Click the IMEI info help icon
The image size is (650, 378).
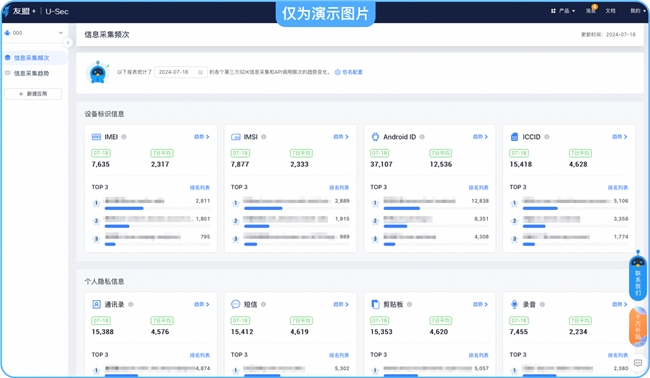[x=124, y=137]
